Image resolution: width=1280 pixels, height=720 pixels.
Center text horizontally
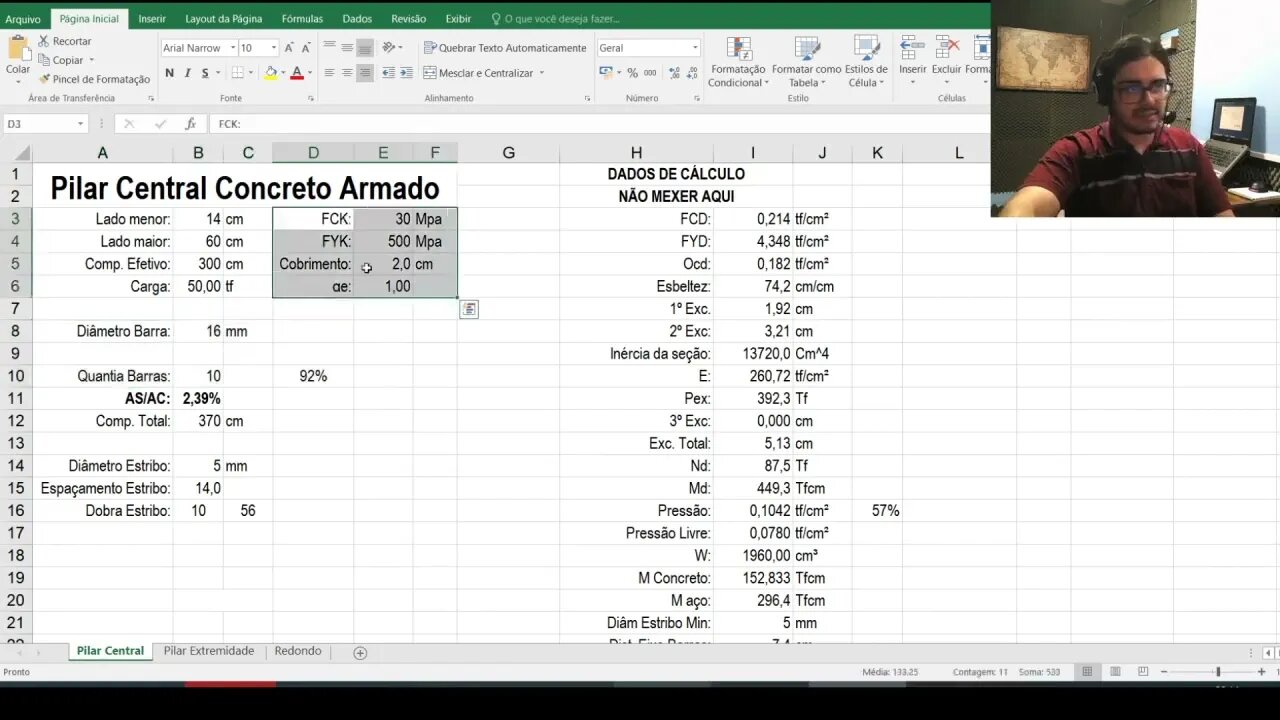(x=347, y=73)
